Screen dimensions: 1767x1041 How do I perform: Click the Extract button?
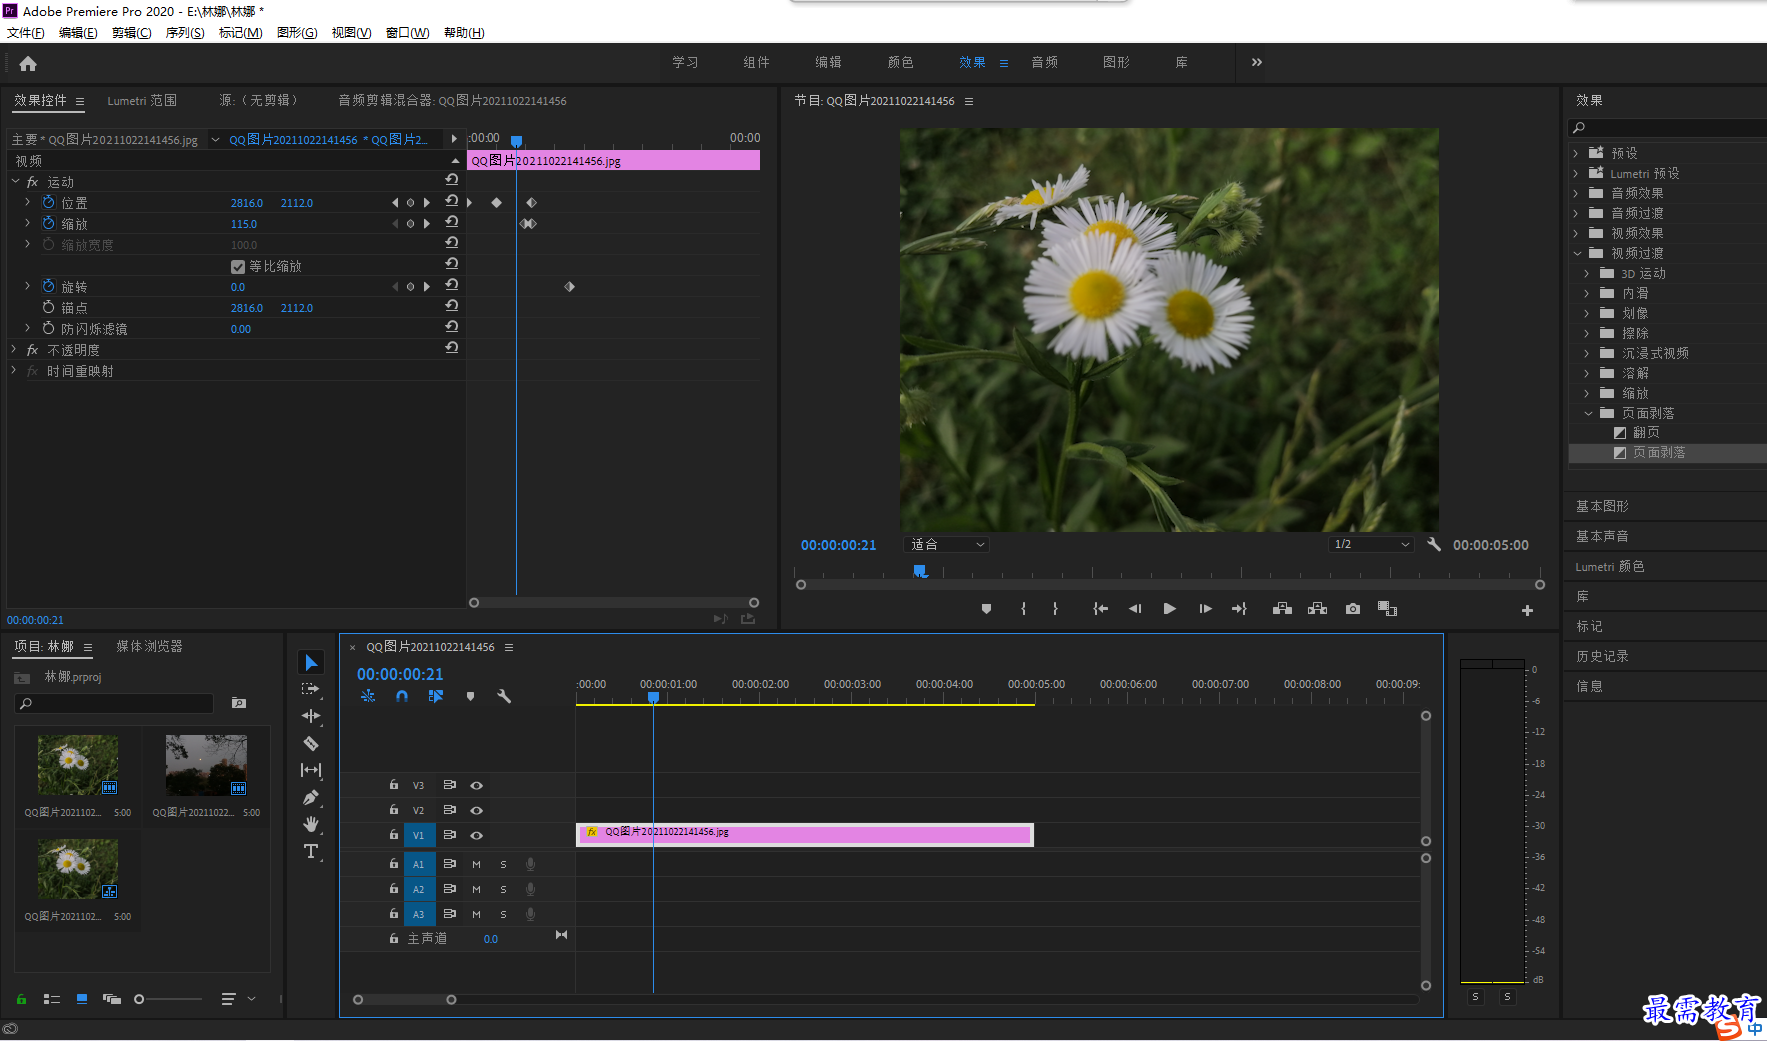(1317, 609)
